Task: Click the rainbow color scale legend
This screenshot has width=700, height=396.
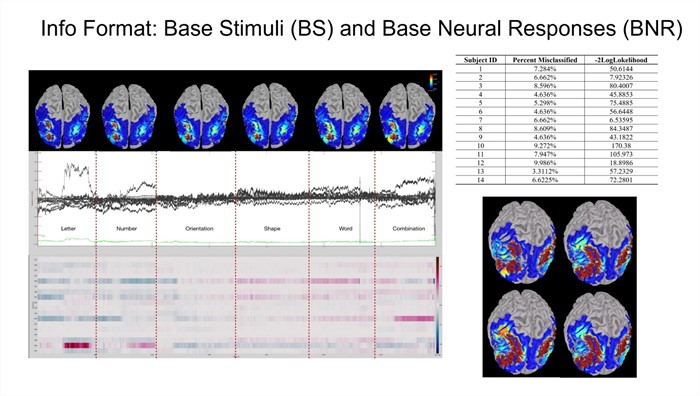Action: coord(432,82)
